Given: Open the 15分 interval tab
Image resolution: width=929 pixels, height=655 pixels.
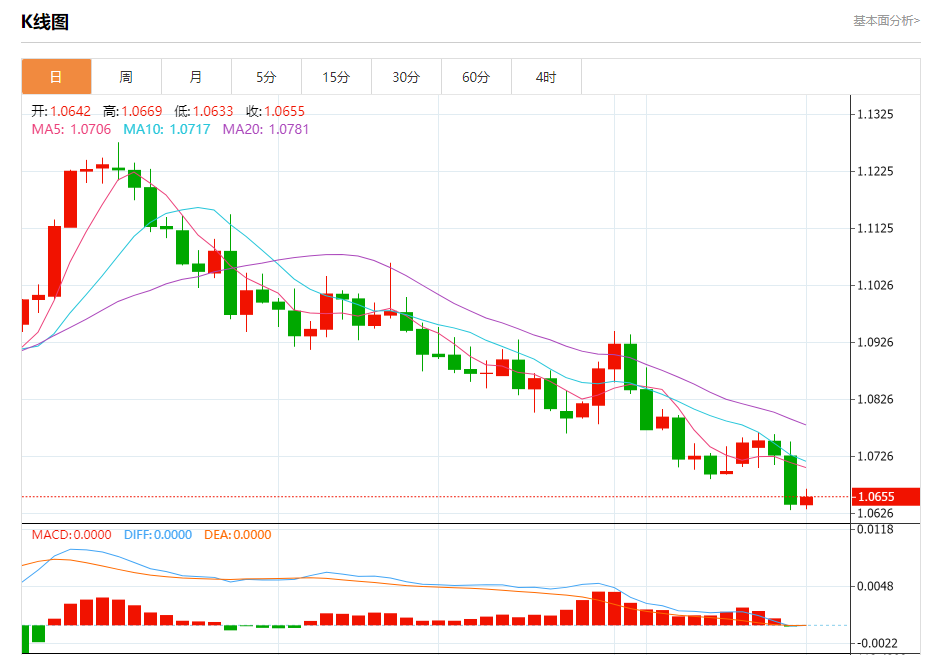Looking at the screenshot, I should pyautogui.click(x=336, y=76).
